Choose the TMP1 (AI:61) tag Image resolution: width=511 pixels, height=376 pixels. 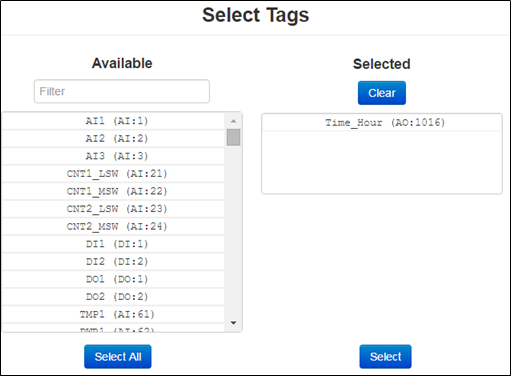113,315
